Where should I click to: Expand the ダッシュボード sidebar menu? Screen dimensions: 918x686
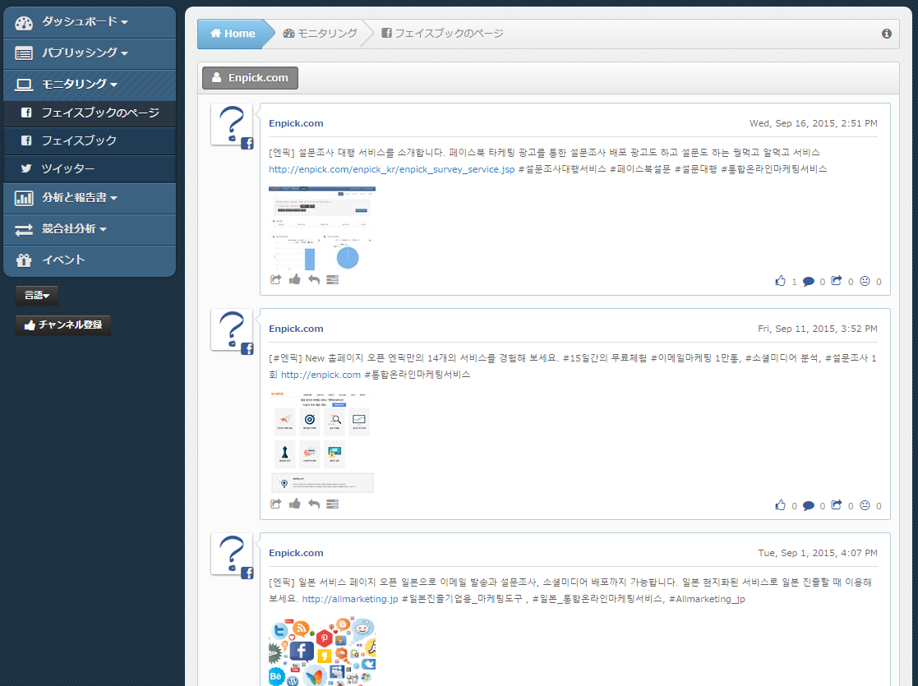pos(85,22)
